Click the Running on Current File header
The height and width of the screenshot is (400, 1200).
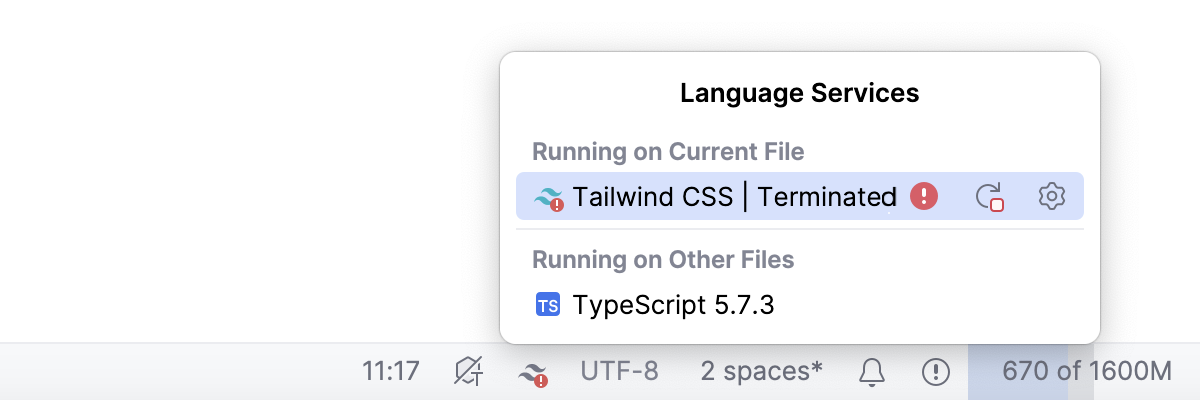(668, 152)
